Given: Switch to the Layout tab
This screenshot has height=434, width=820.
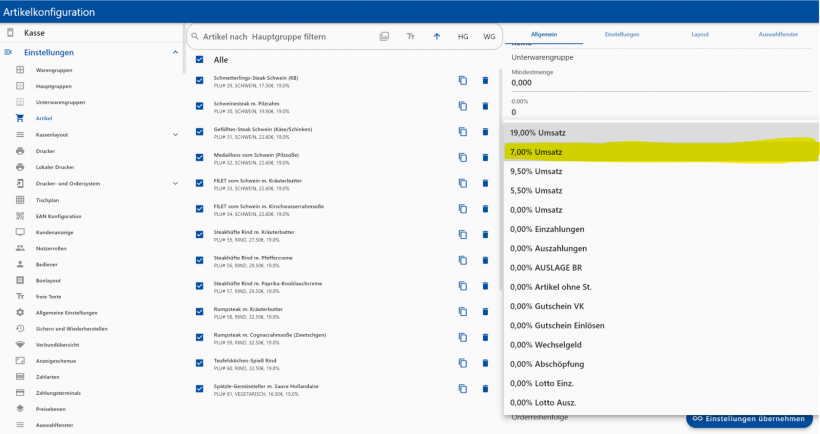Looking at the screenshot, I should 700,35.
